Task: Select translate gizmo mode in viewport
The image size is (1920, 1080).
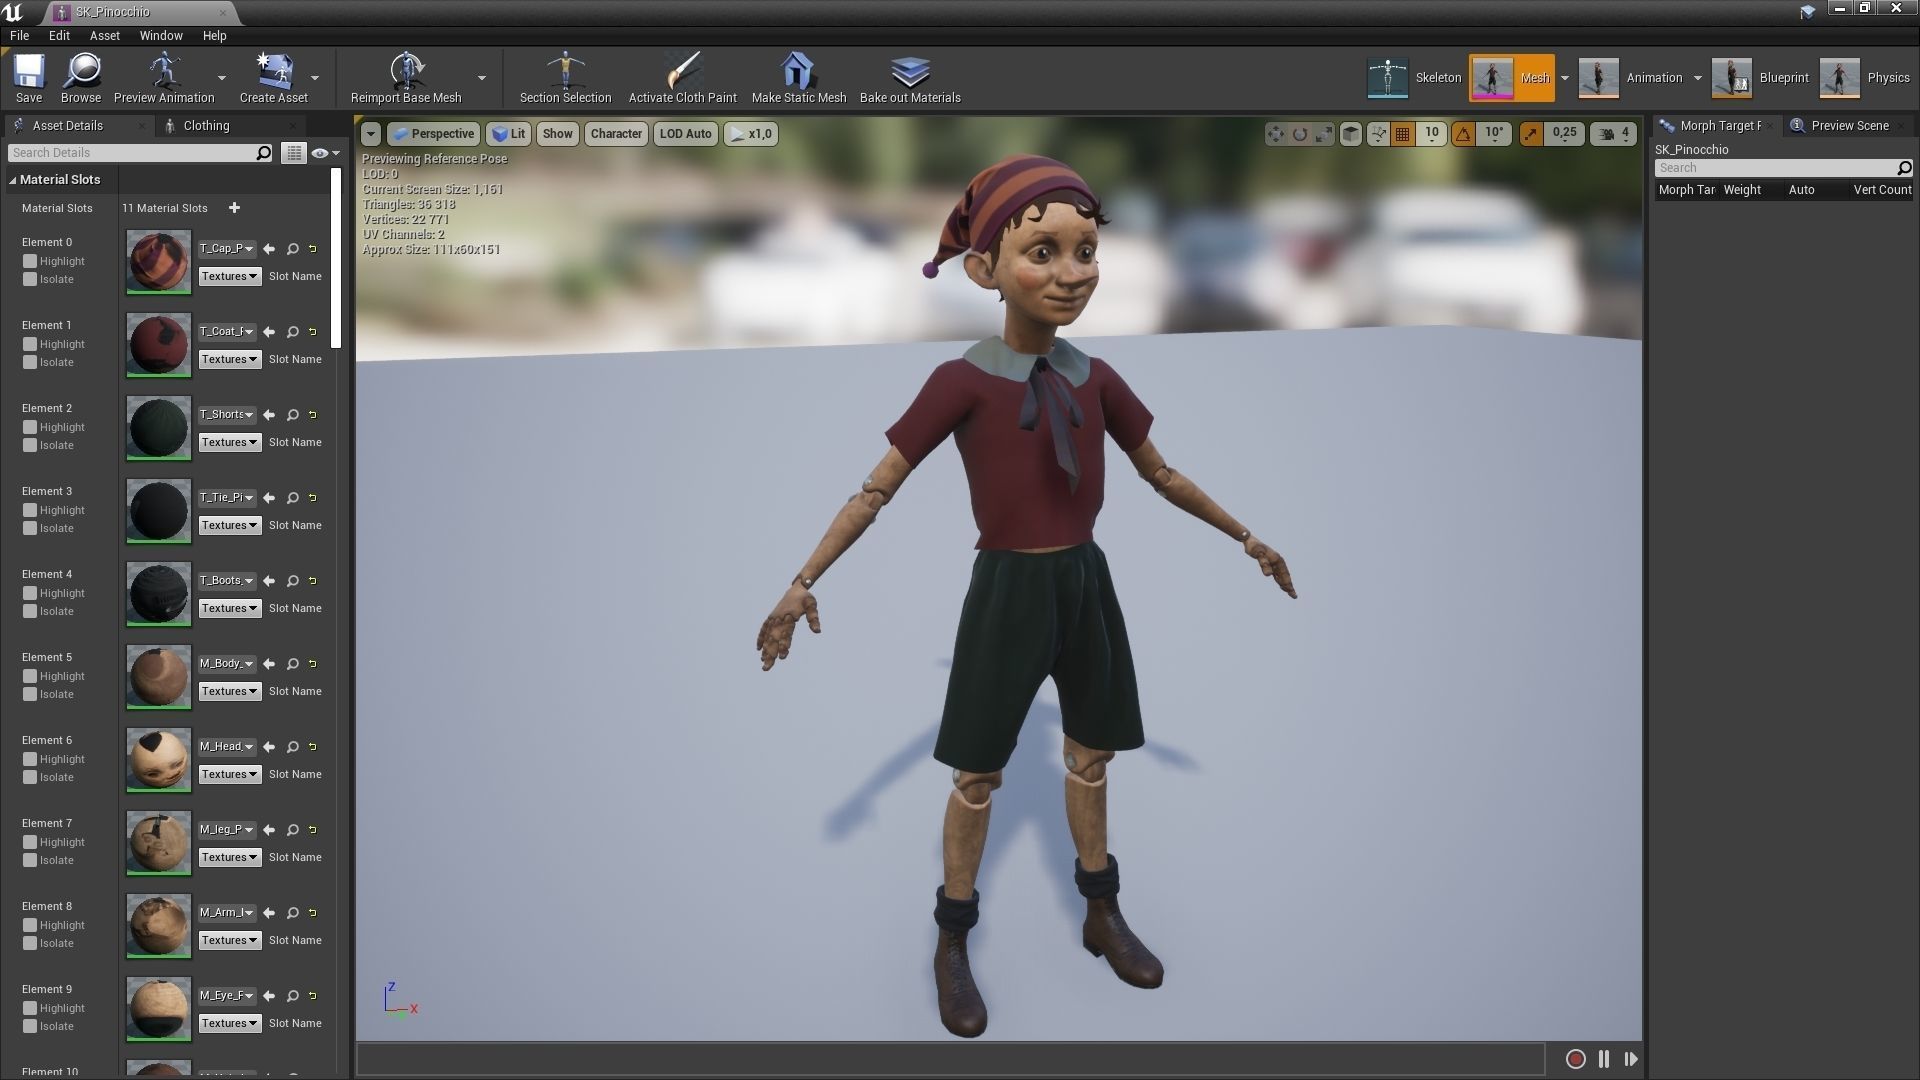Action: [1275, 134]
